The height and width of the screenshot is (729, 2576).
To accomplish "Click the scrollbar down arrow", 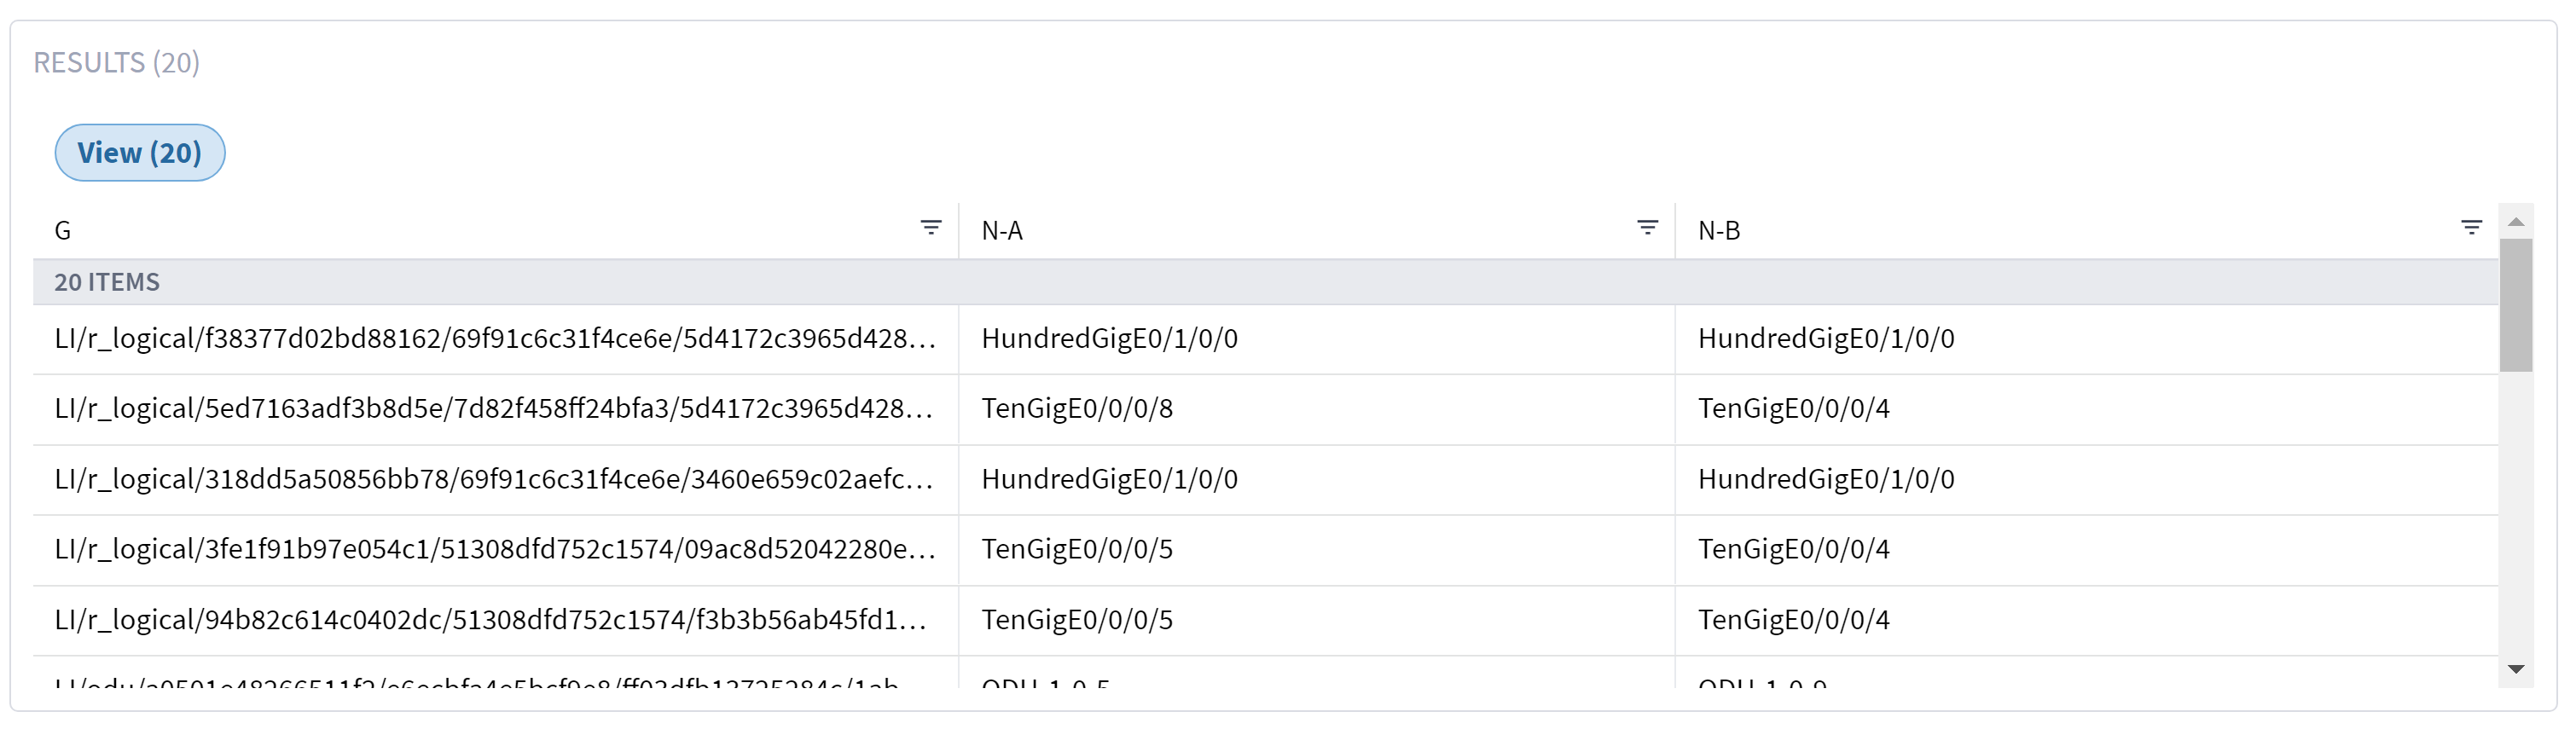I will click(2517, 671).
